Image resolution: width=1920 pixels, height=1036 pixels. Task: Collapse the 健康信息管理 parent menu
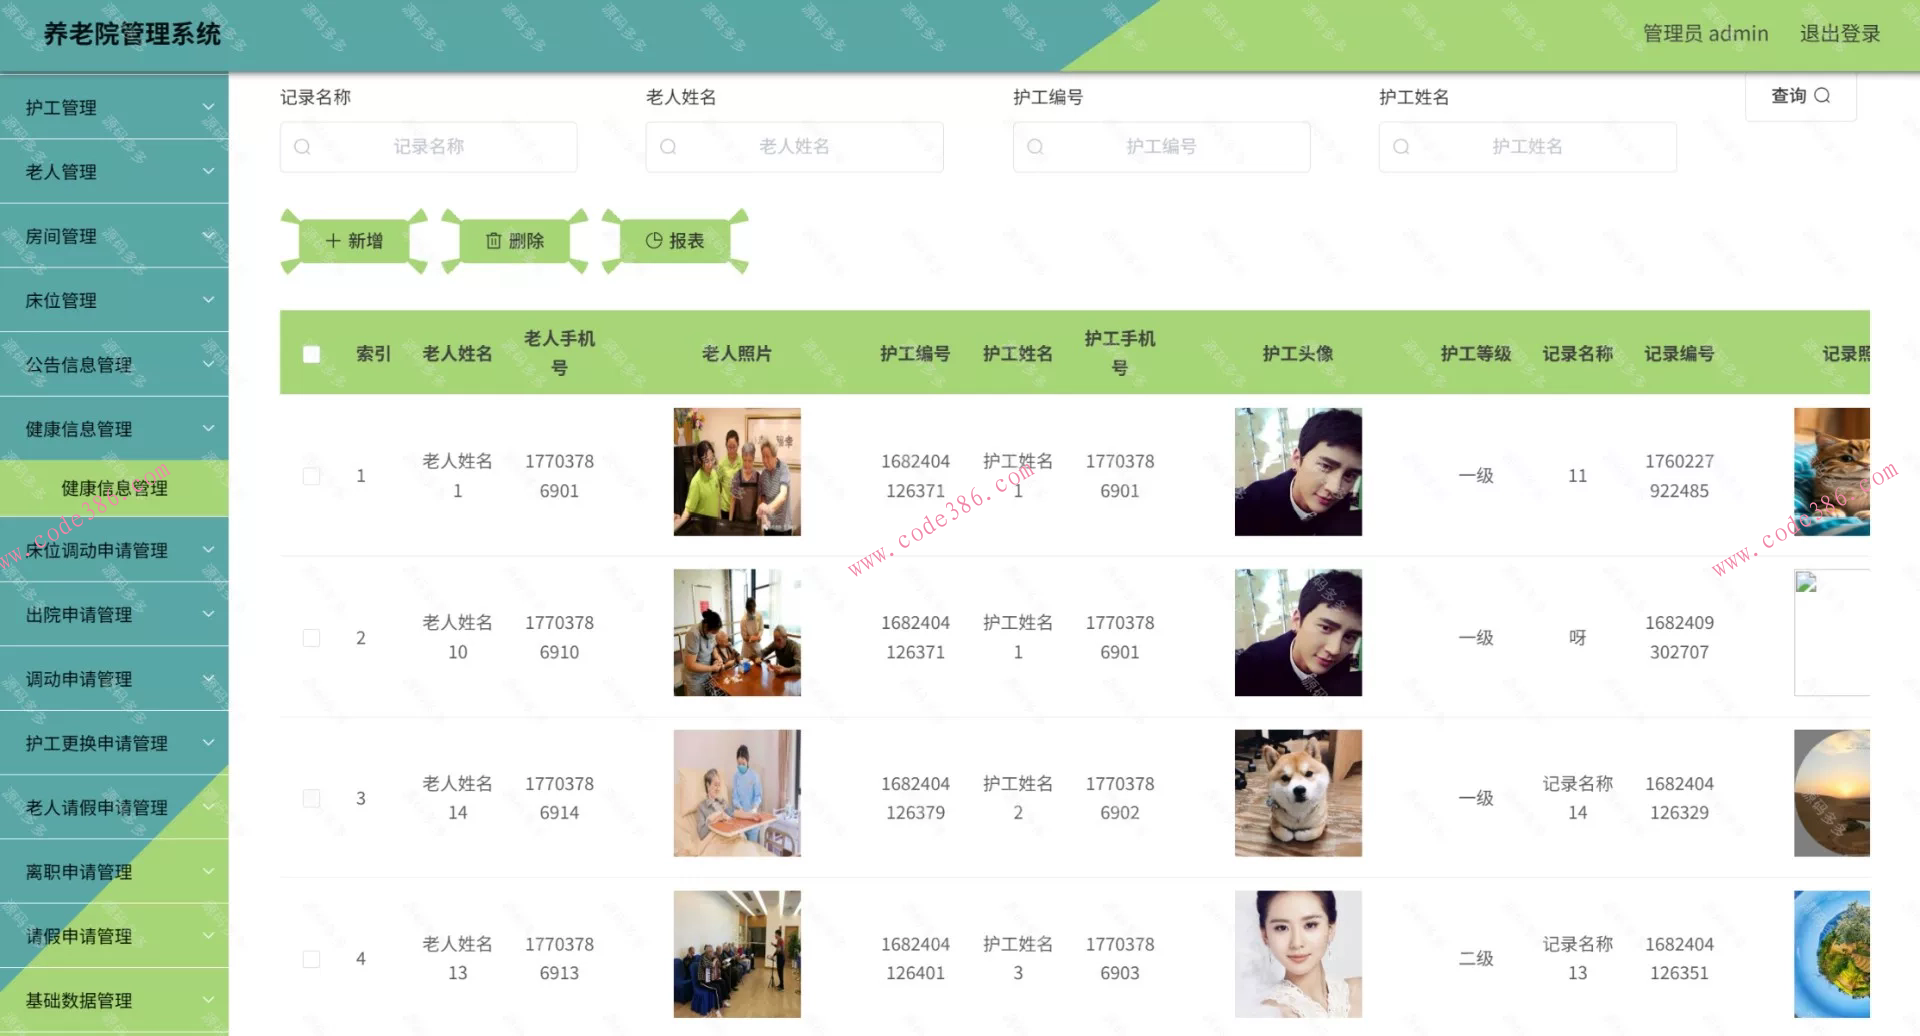coord(114,429)
